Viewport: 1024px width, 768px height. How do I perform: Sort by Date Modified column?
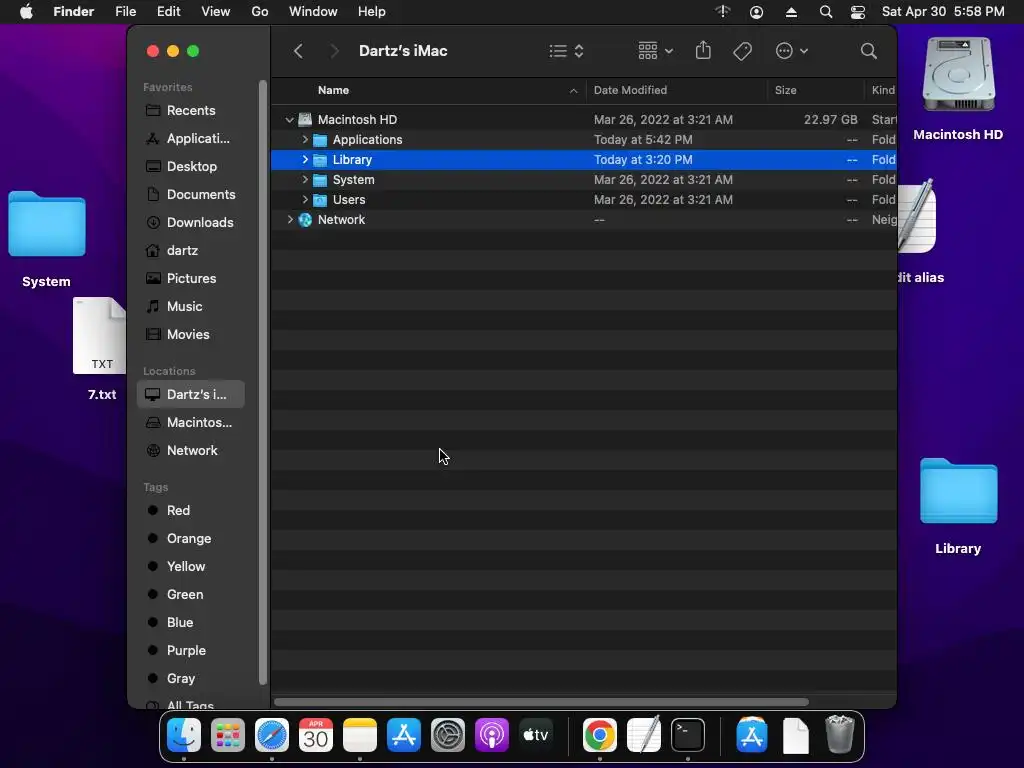[677, 90]
